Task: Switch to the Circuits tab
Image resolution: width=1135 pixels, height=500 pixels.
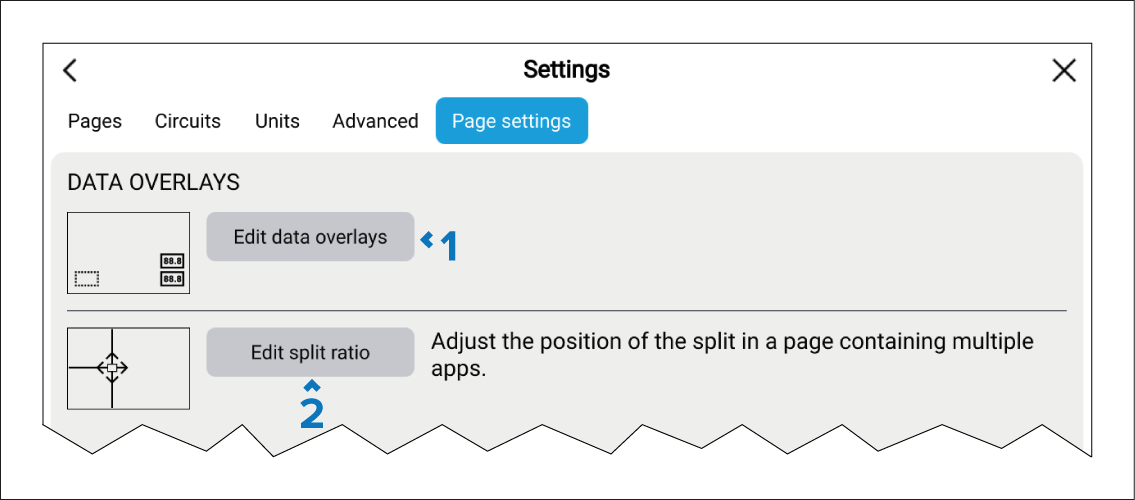Action: [x=188, y=121]
